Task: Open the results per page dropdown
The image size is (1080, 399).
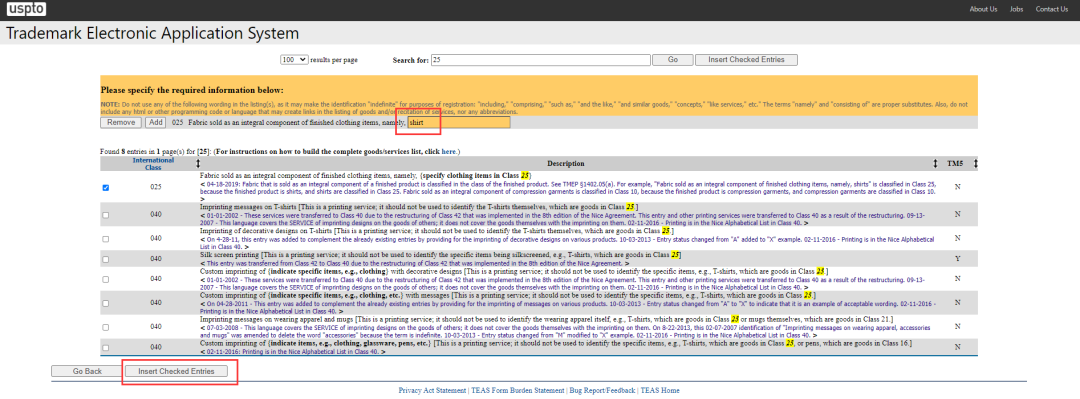Action: pyautogui.click(x=294, y=60)
